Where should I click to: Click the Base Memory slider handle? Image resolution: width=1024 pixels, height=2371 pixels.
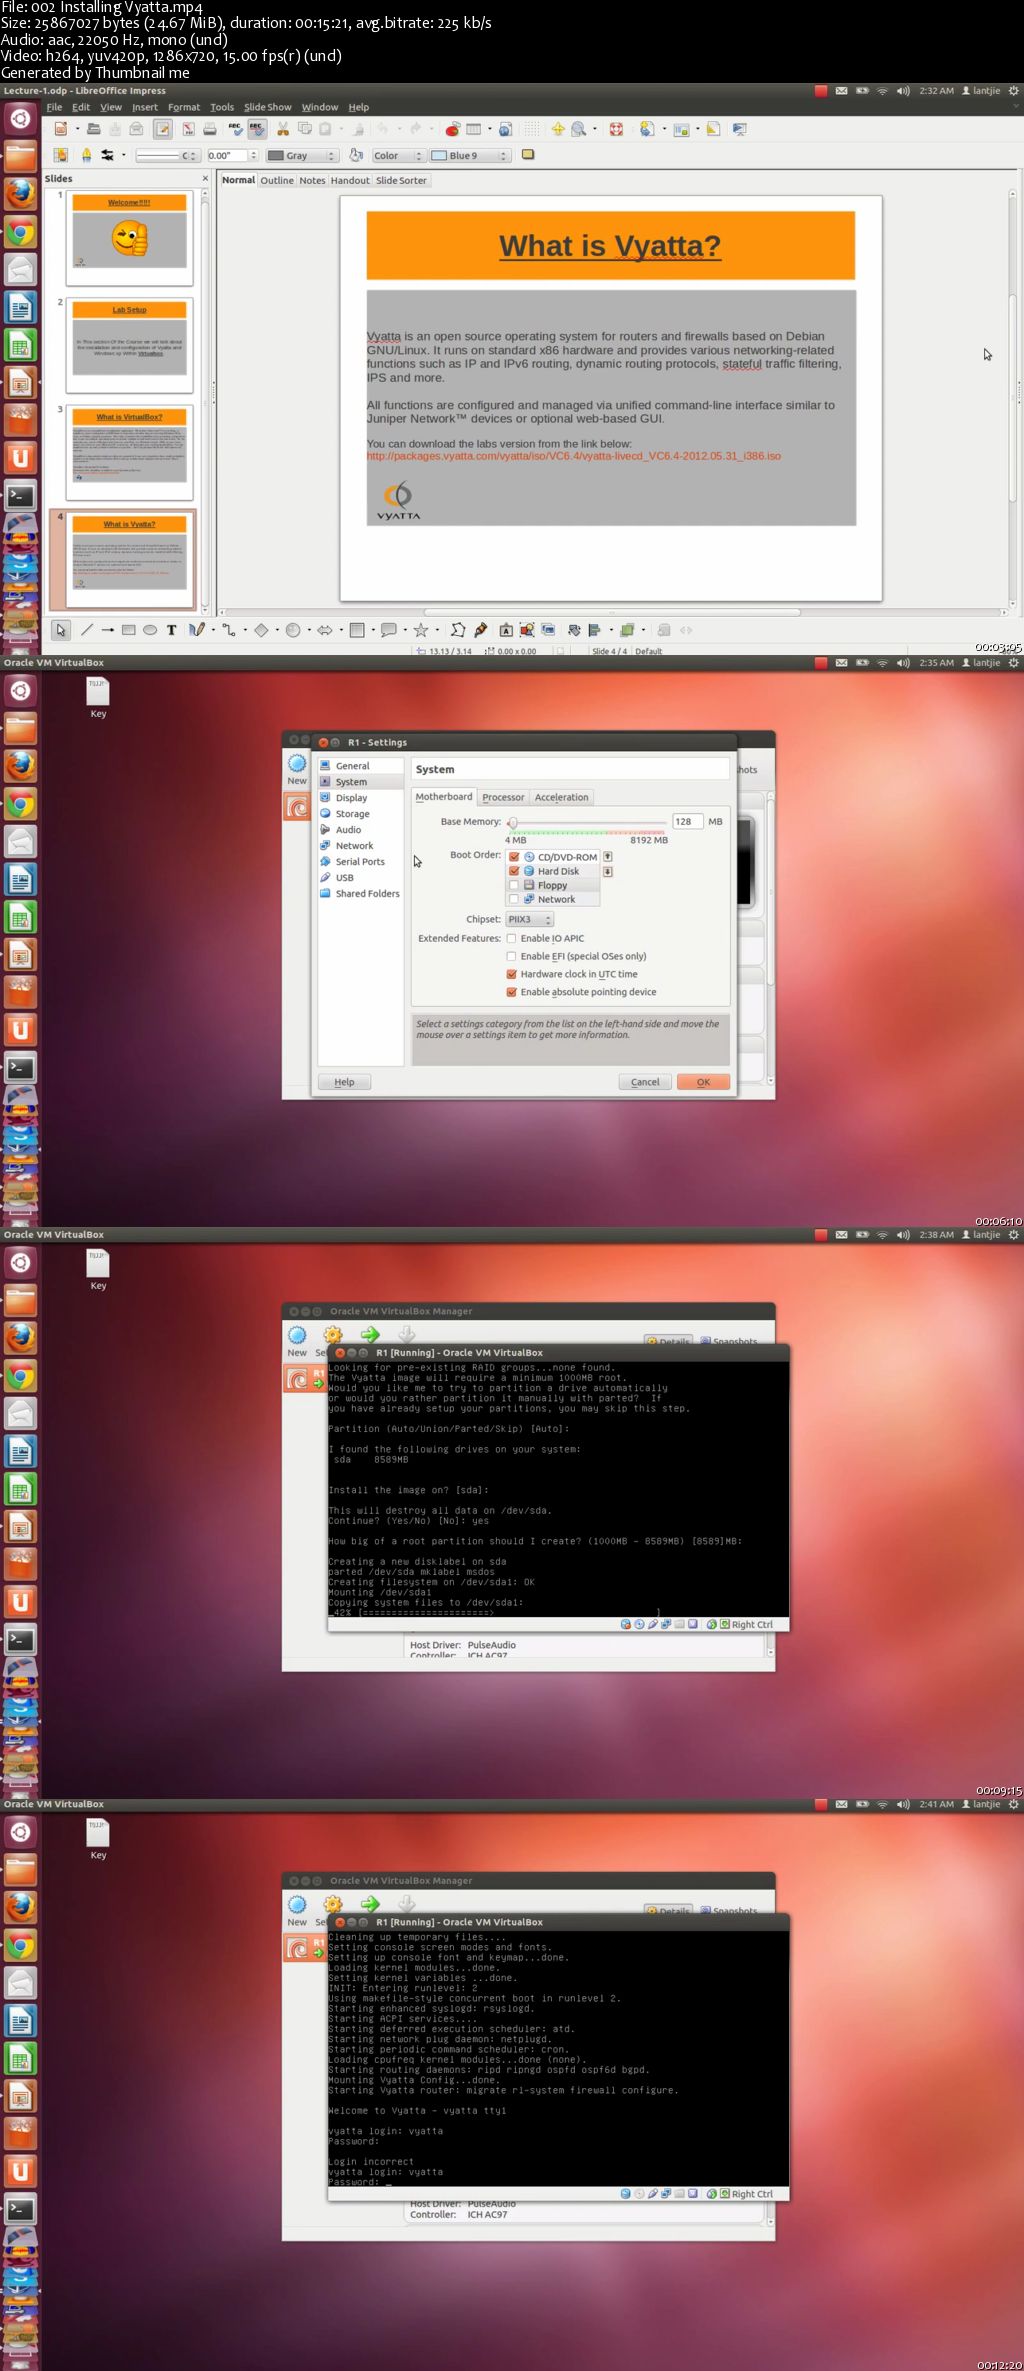512,822
